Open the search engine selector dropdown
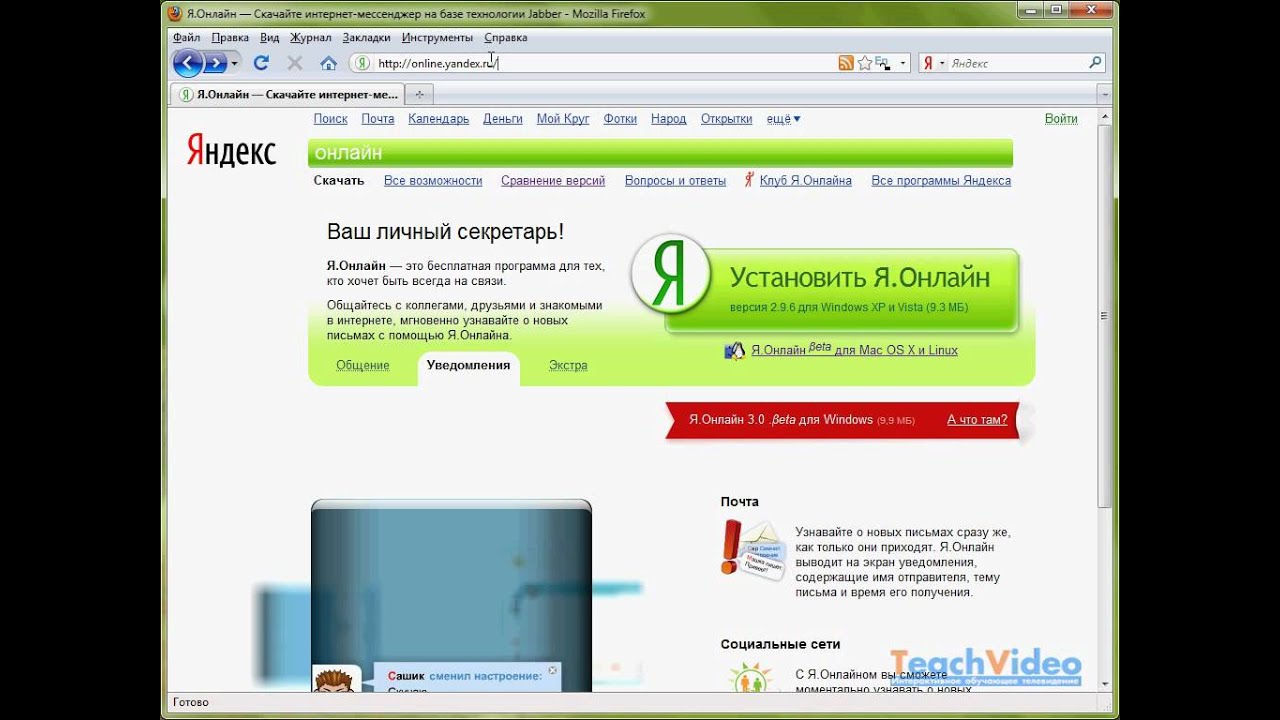Screen dimensions: 1280x720 click(x=941, y=63)
